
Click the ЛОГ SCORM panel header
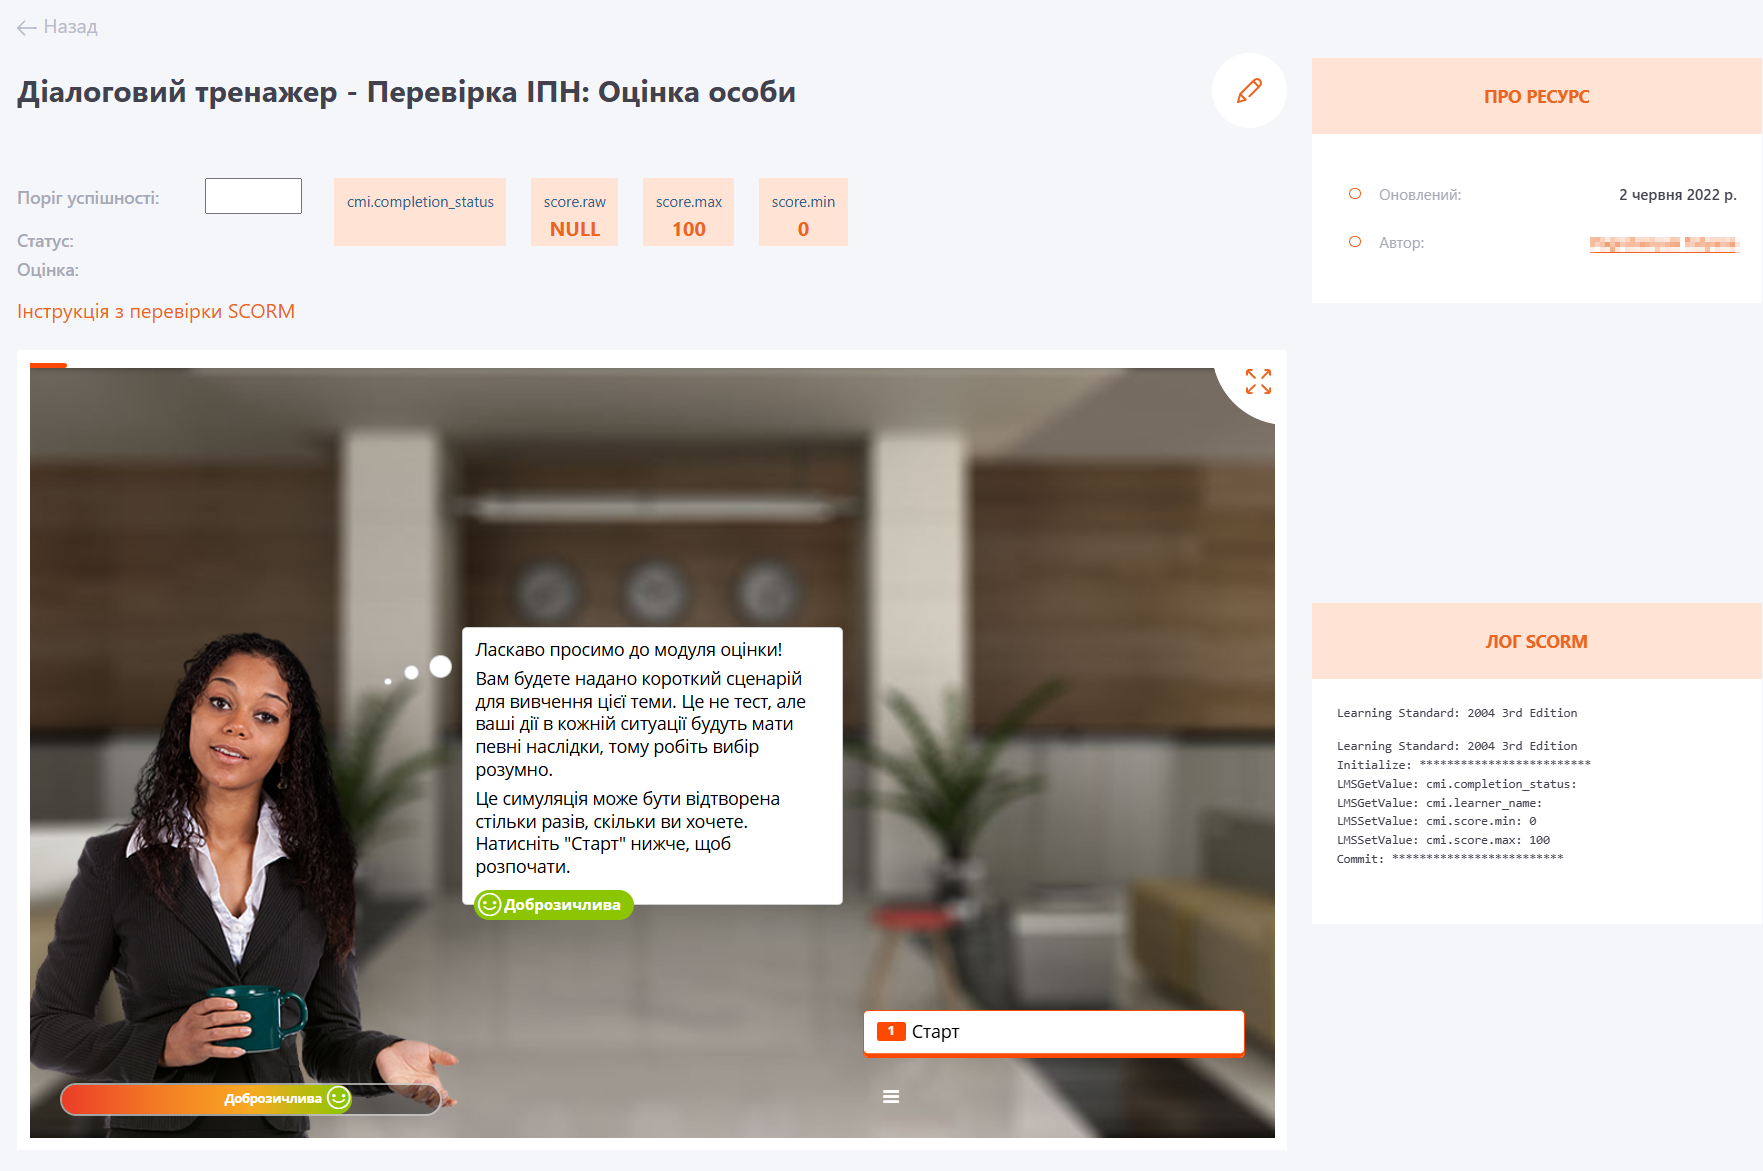pos(1536,642)
